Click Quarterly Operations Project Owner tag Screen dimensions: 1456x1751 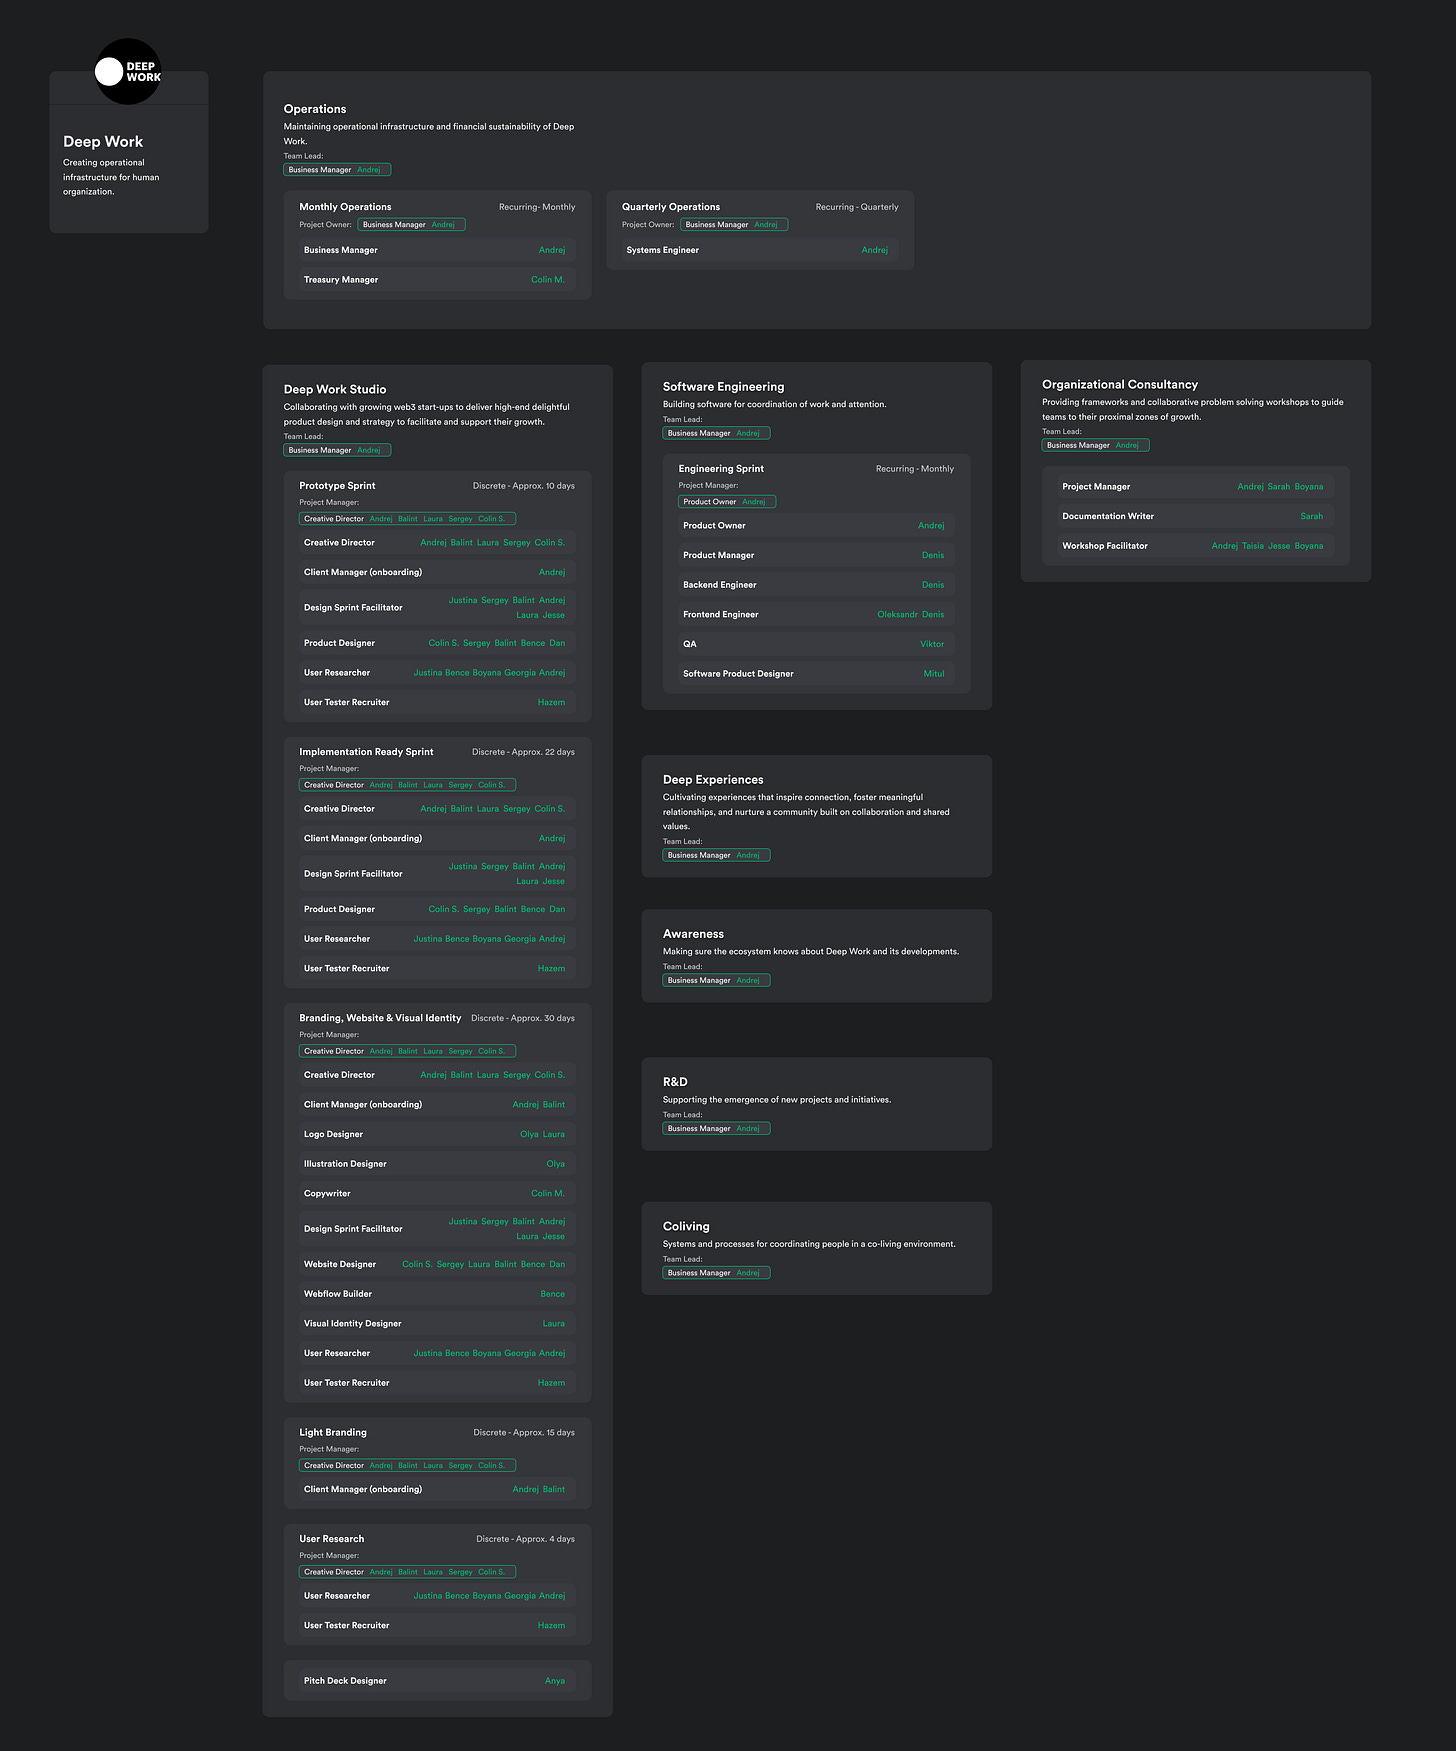click(734, 225)
